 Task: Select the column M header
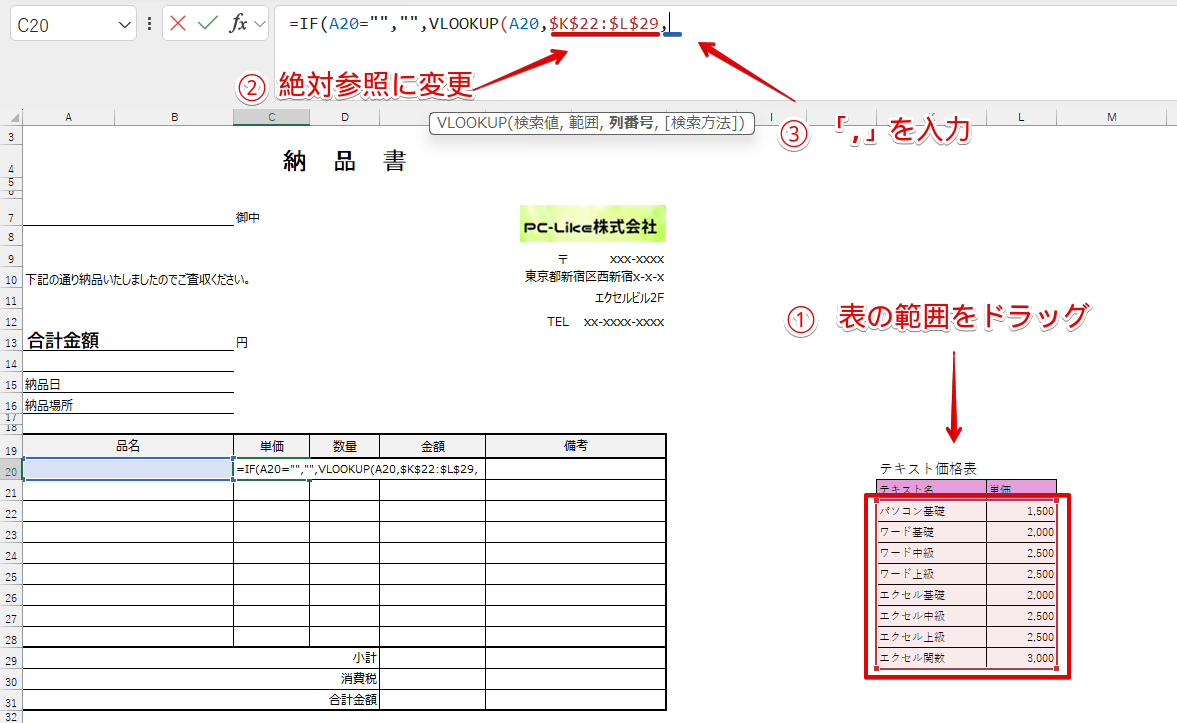coord(1111,117)
